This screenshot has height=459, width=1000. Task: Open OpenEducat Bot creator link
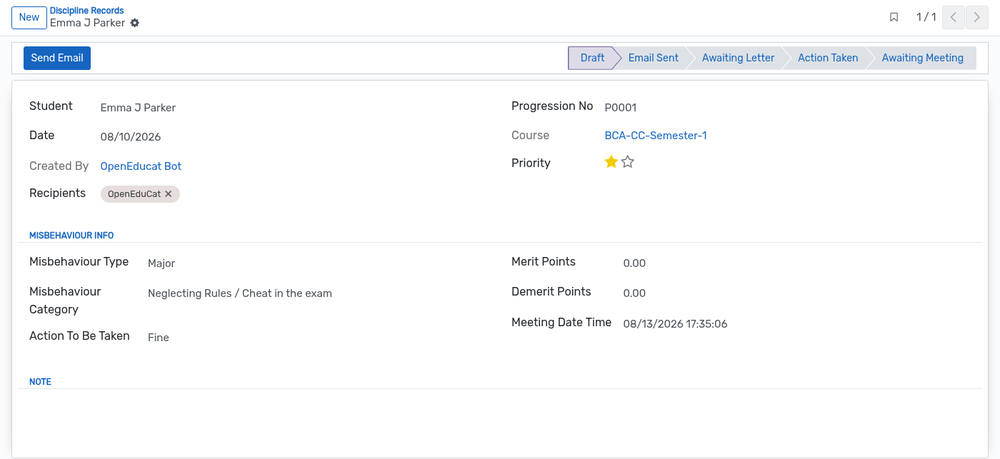point(141,166)
